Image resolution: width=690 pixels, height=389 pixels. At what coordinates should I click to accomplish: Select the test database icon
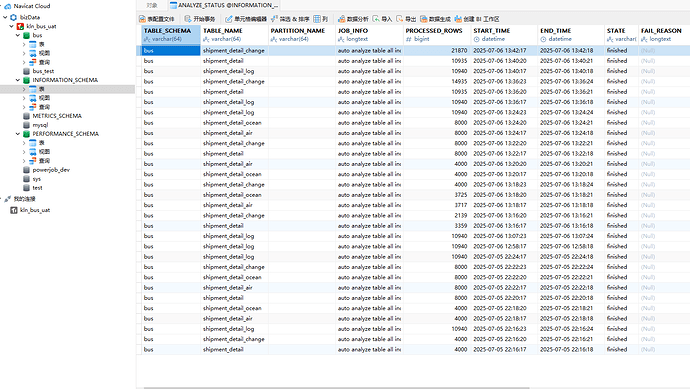(26, 188)
